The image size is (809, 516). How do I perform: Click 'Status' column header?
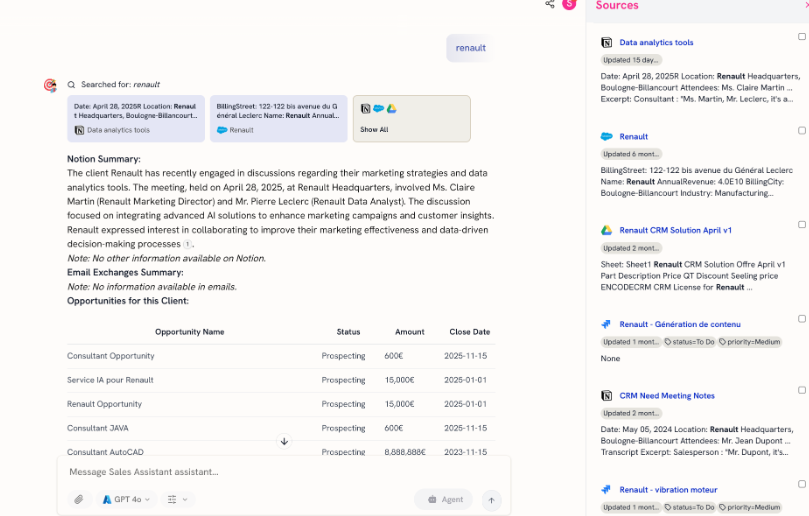348,332
